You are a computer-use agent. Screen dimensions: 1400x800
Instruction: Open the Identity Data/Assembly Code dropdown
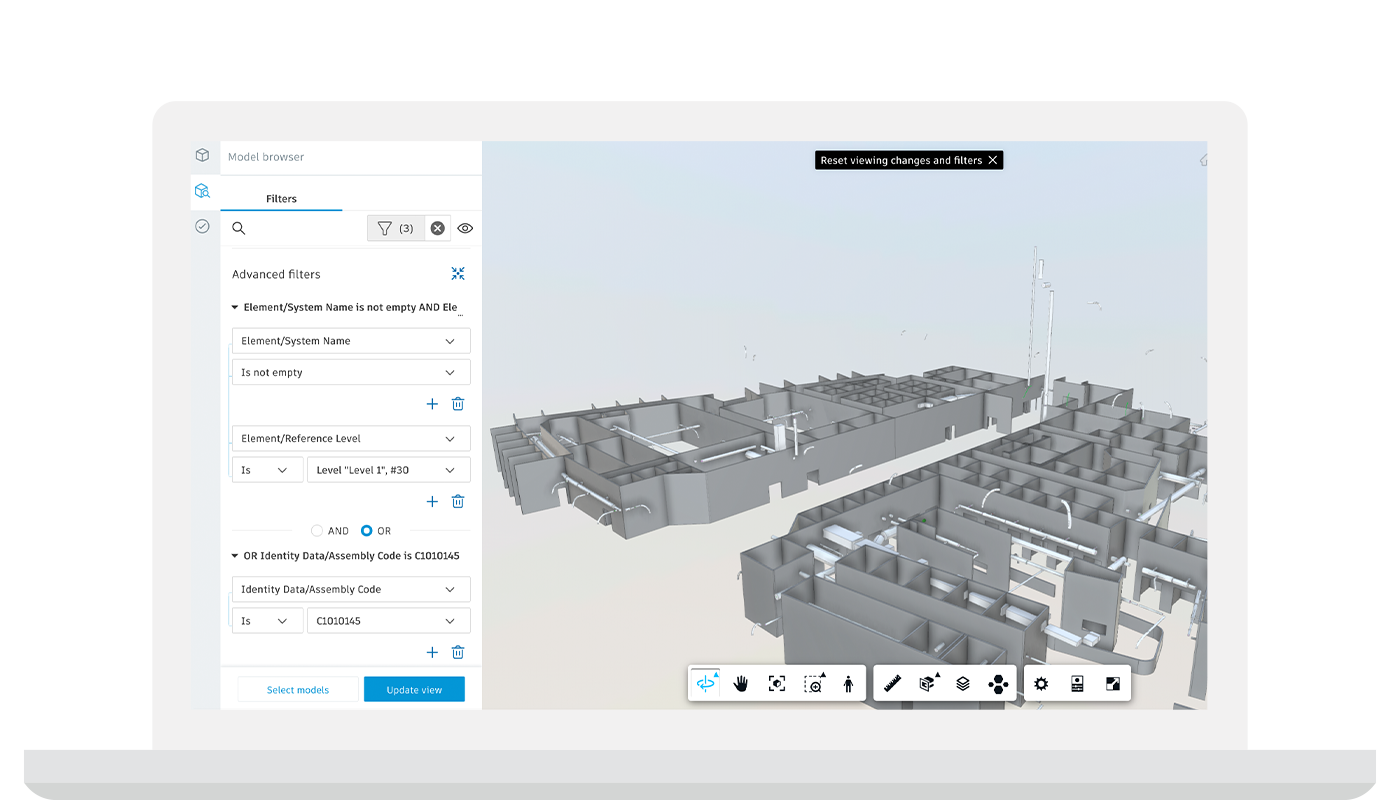351,589
